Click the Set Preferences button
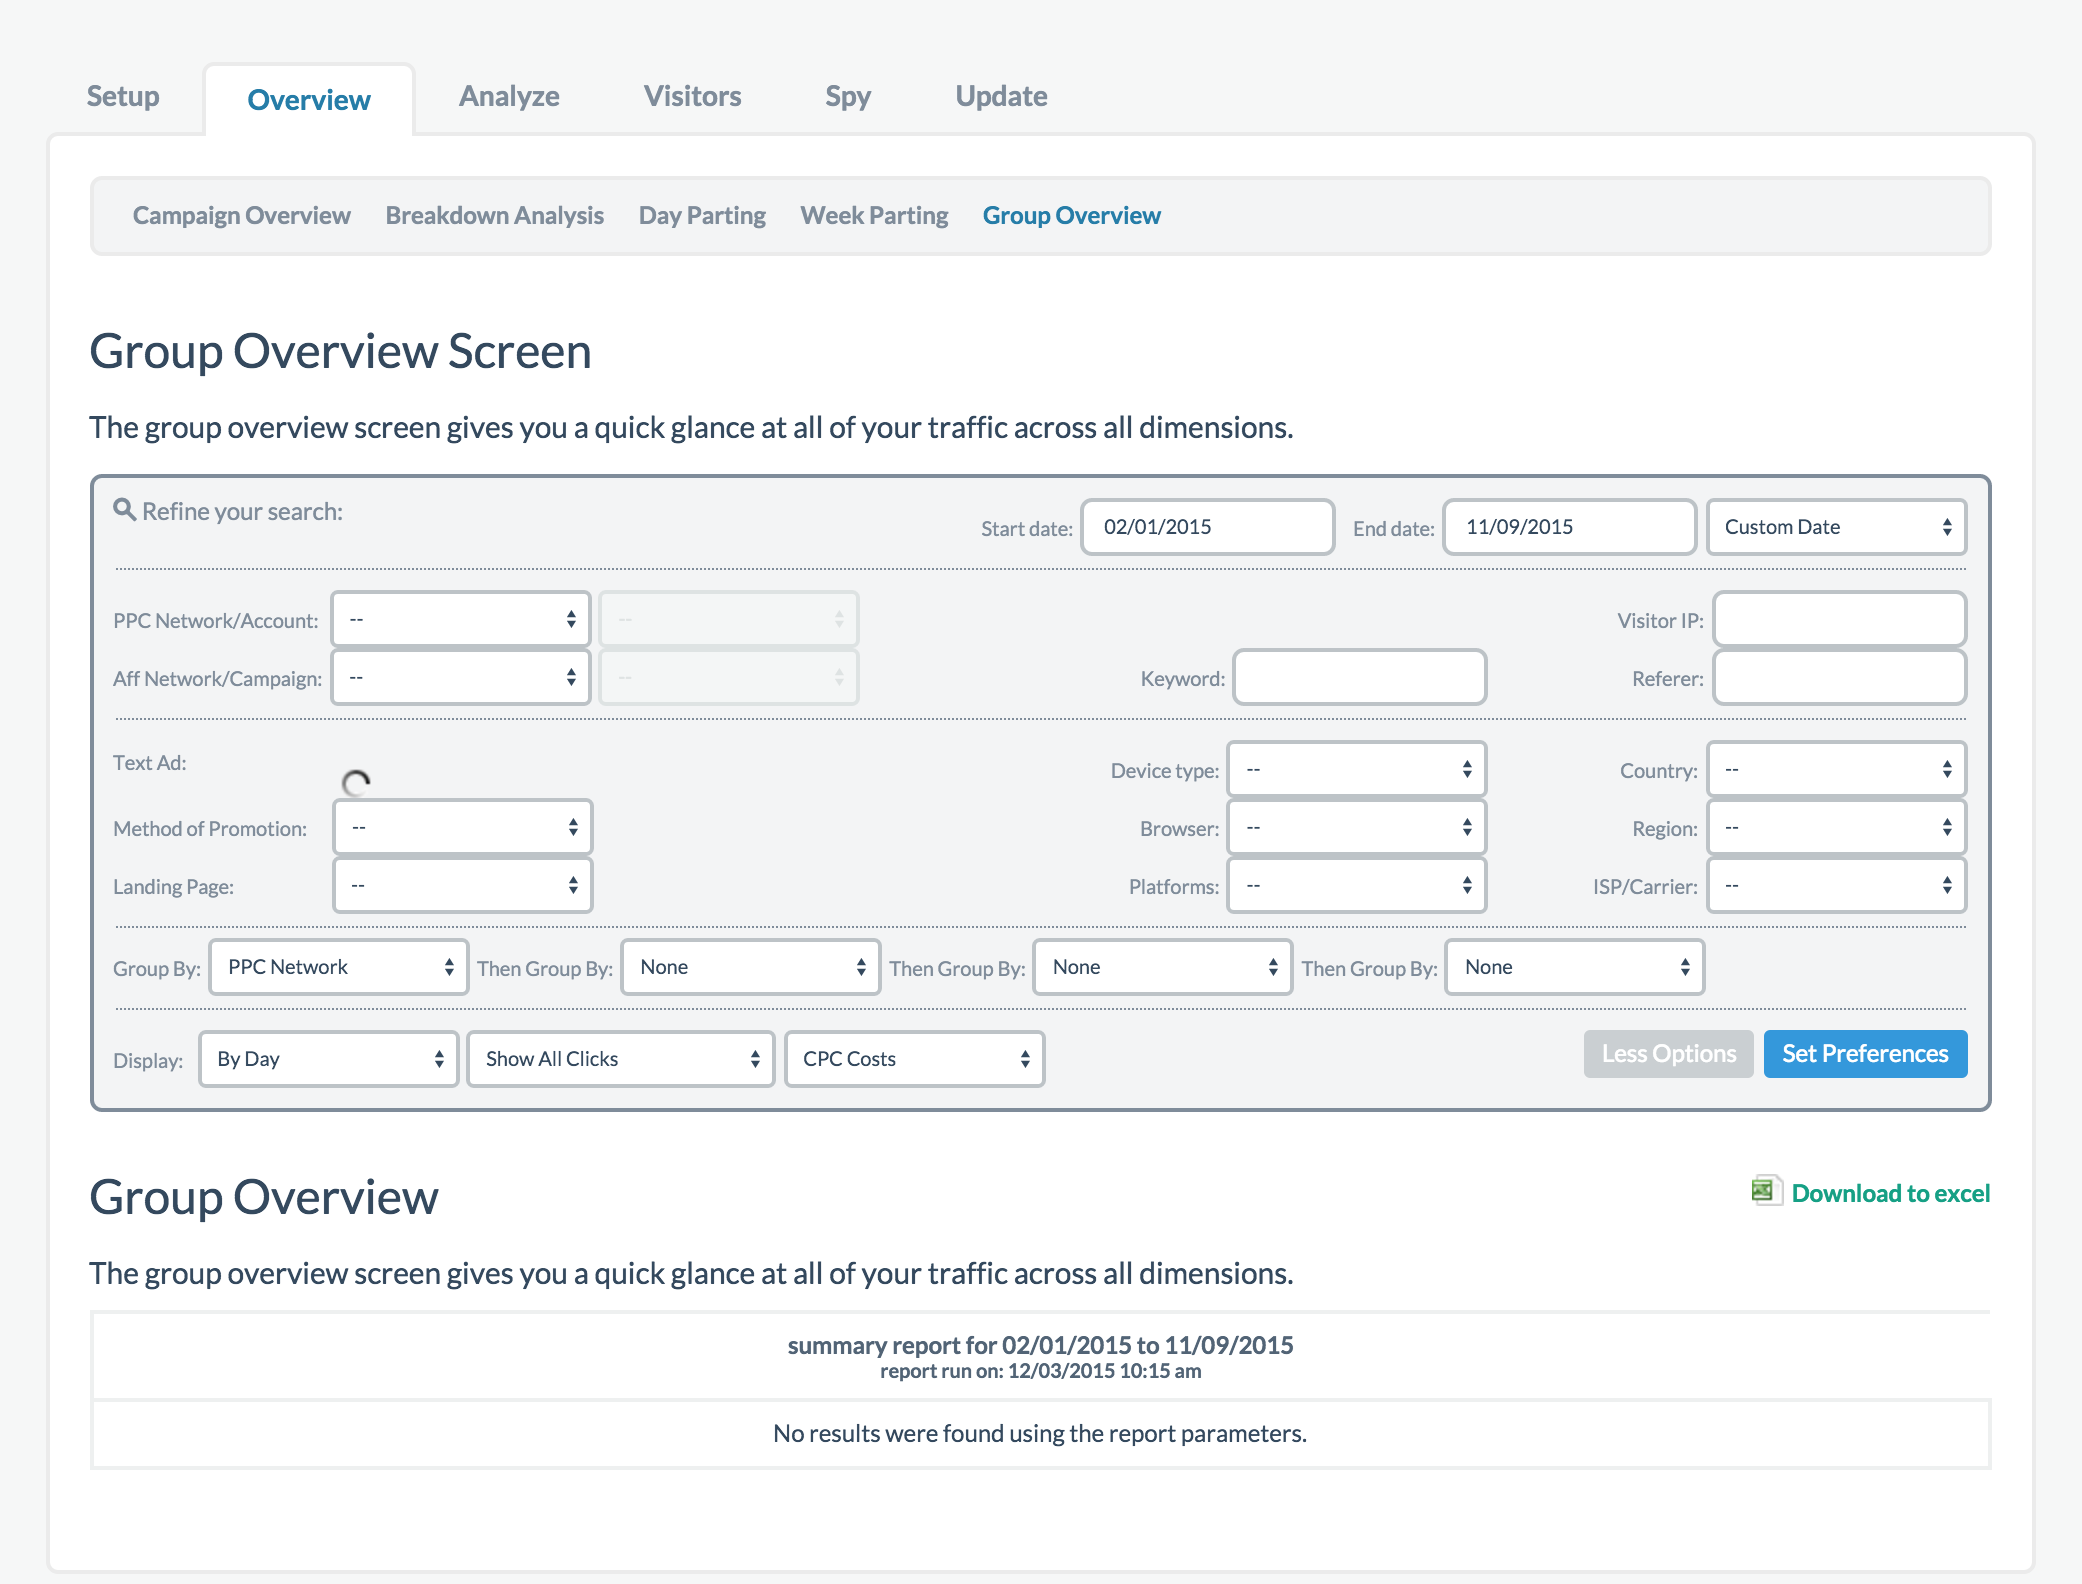This screenshot has height=1584, width=2082. (x=1865, y=1054)
